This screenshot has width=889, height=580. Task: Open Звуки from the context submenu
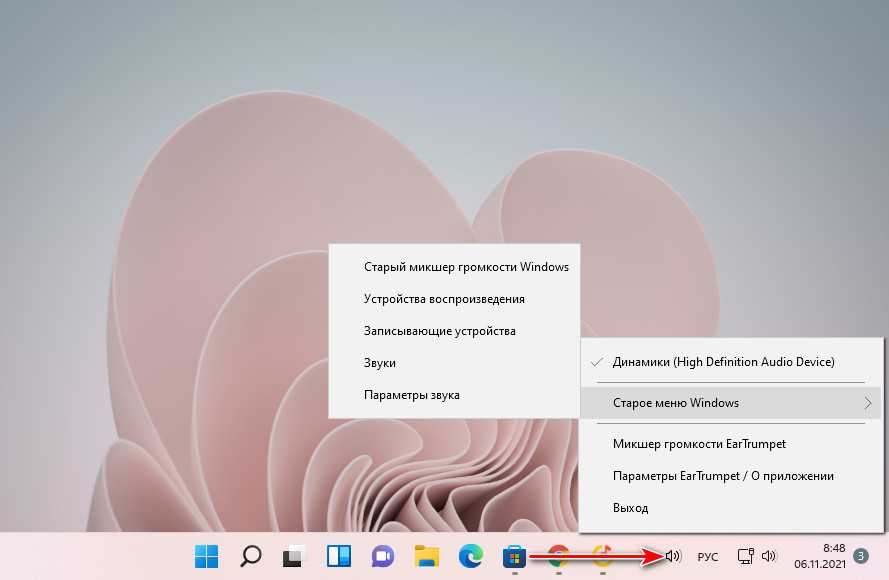click(x=380, y=363)
